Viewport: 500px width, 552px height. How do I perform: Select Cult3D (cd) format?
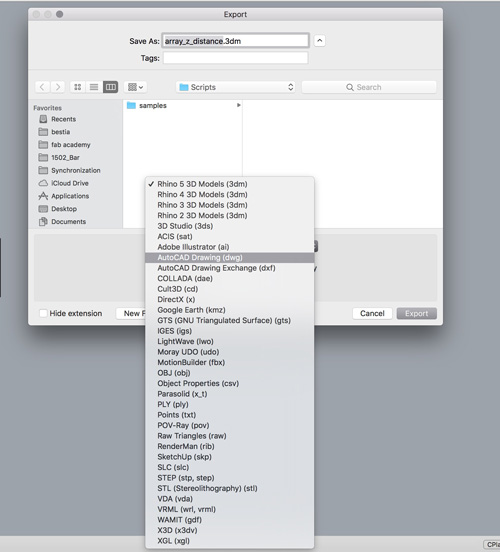pyautogui.click(x=230, y=289)
